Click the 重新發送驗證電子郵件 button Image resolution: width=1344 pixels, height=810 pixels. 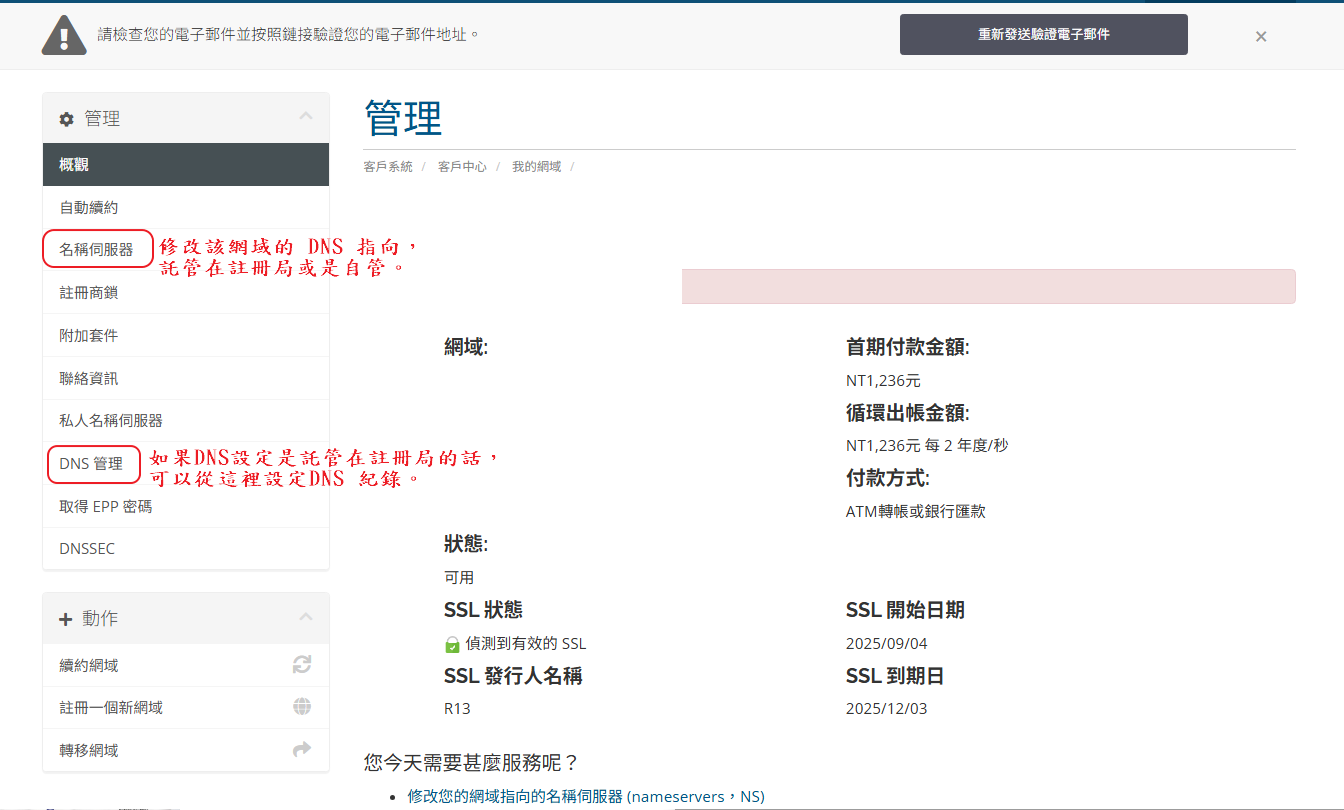pyautogui.click(x=1043, y=34)
